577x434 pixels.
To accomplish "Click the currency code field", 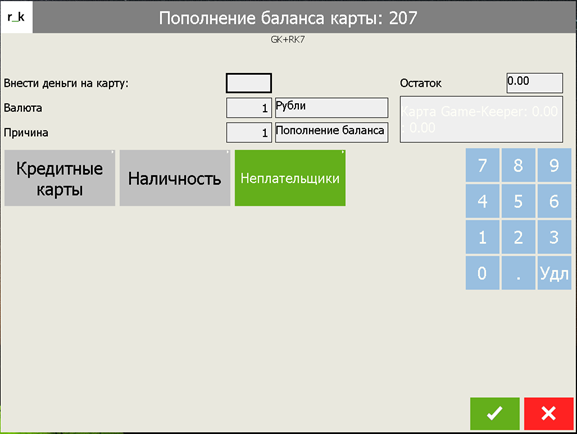I will [x=249, y=107].
